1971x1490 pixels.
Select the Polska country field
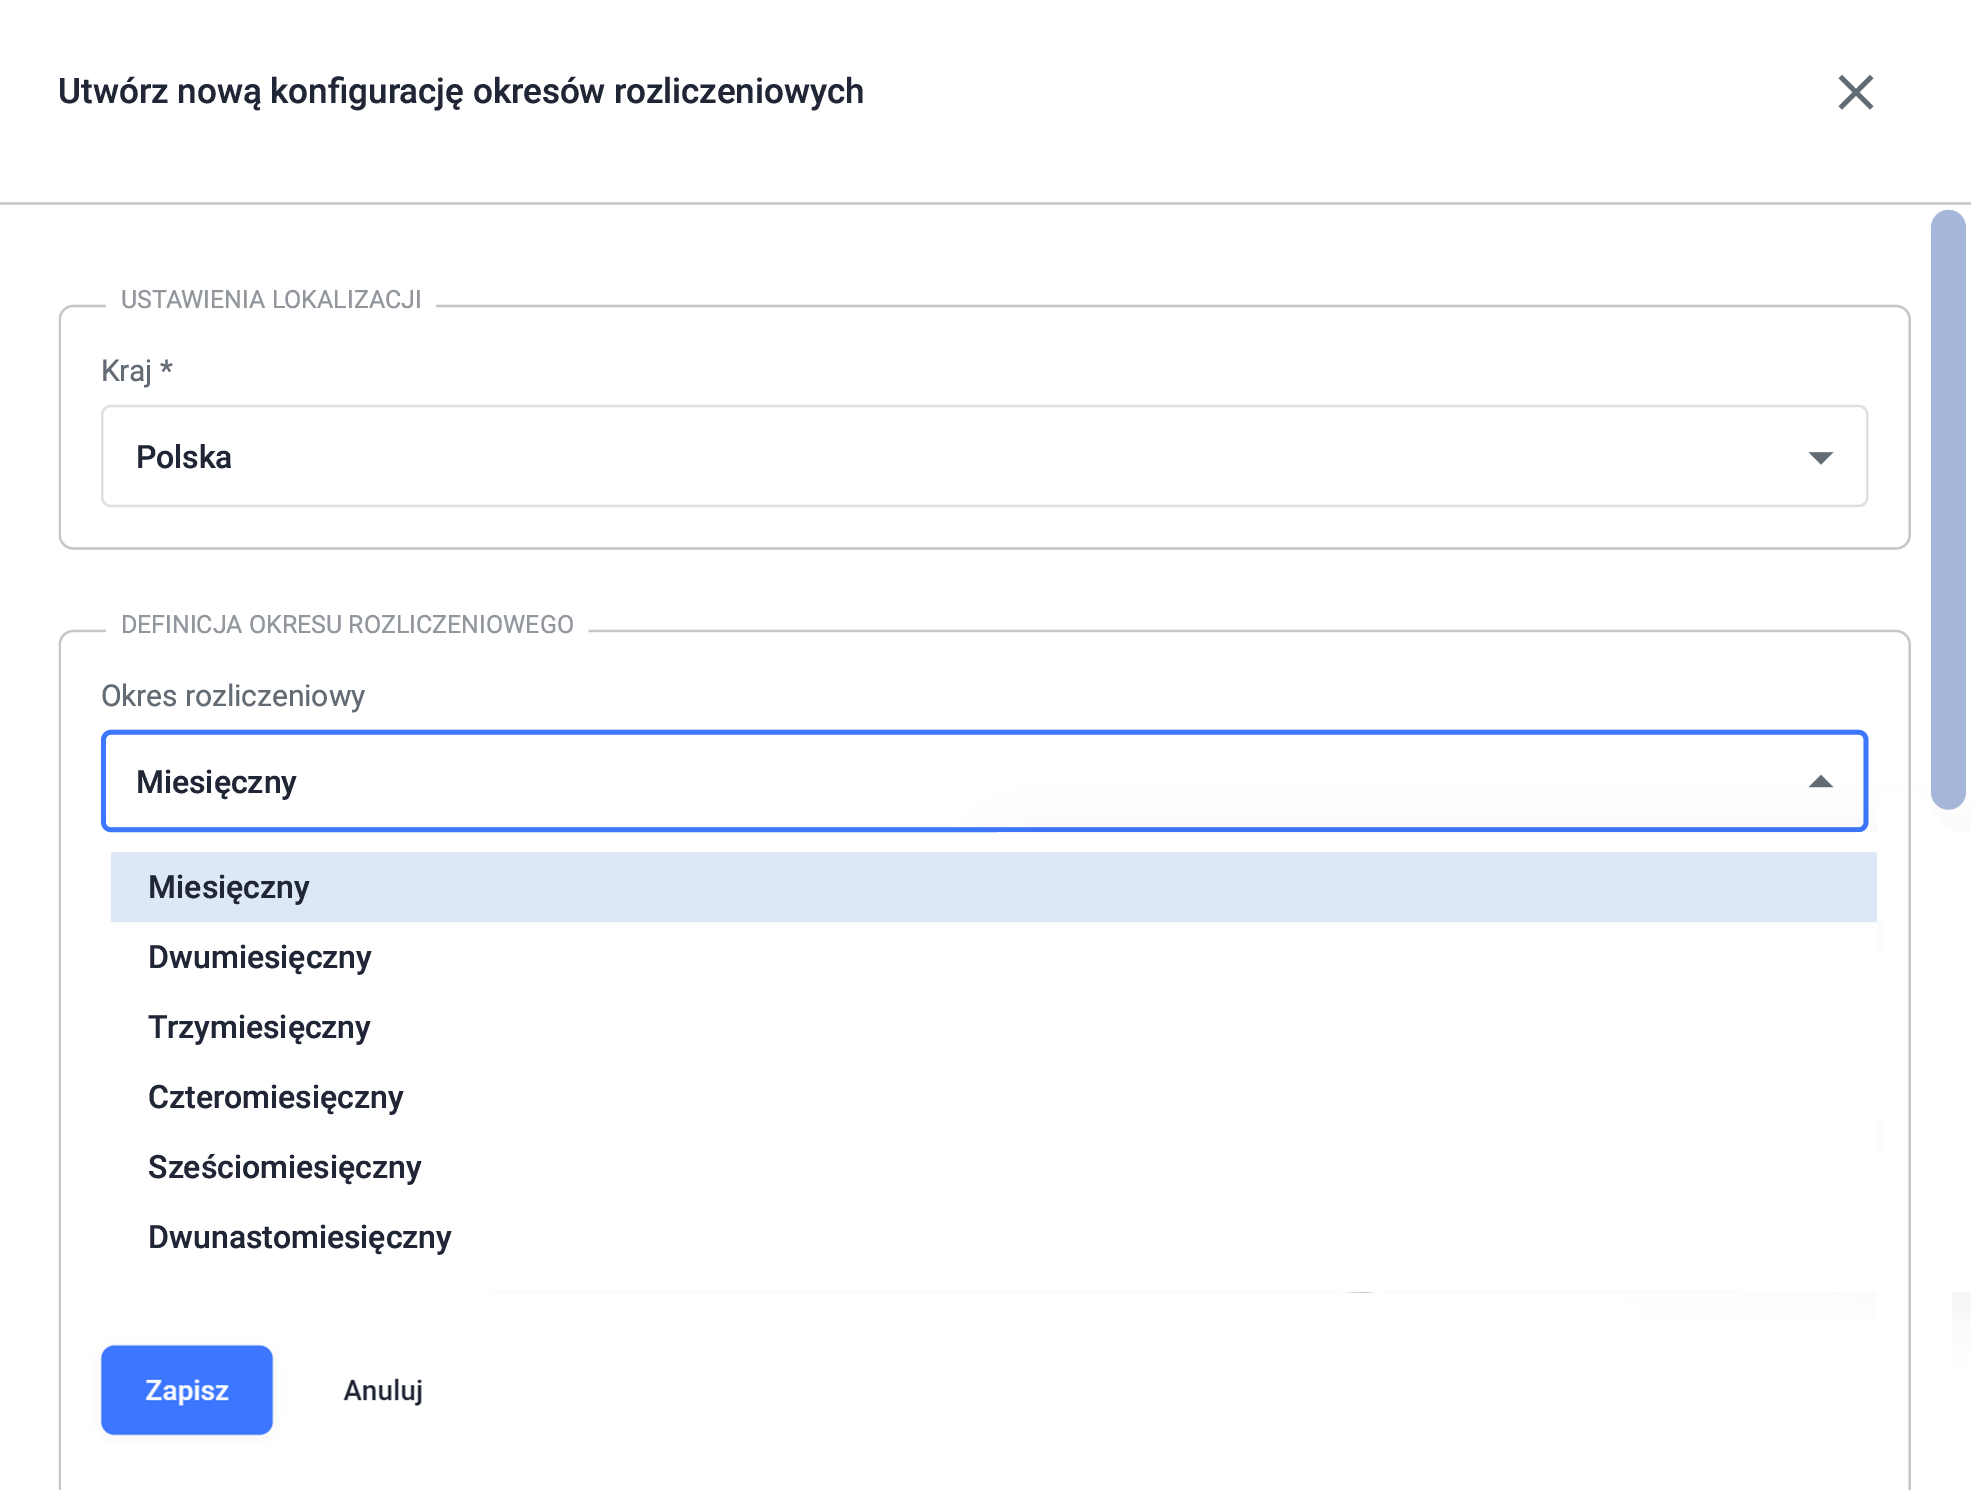coord(984,456)
